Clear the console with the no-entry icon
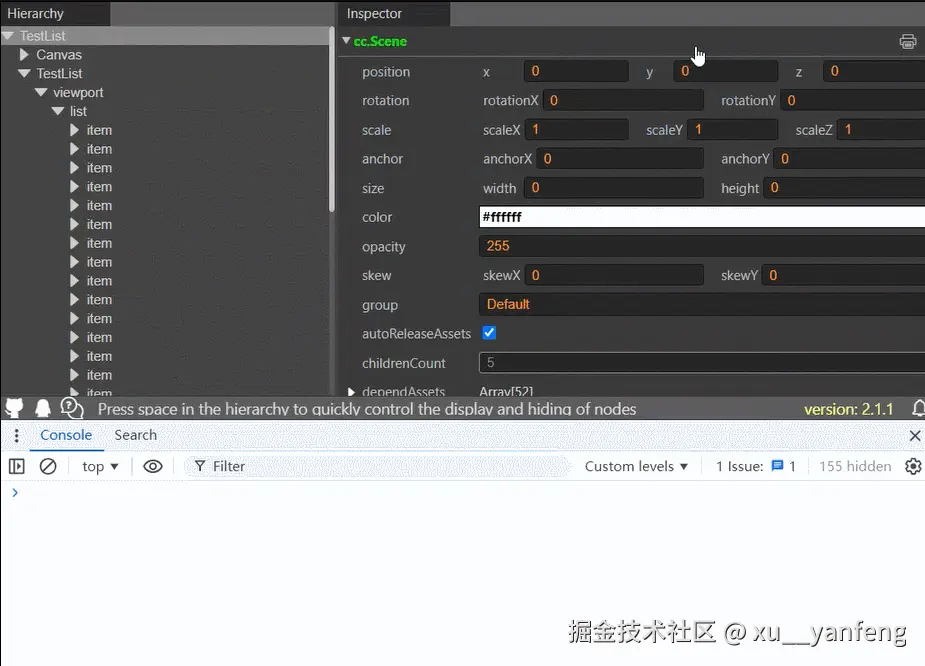Screen dimensions: 925x666 48,466
